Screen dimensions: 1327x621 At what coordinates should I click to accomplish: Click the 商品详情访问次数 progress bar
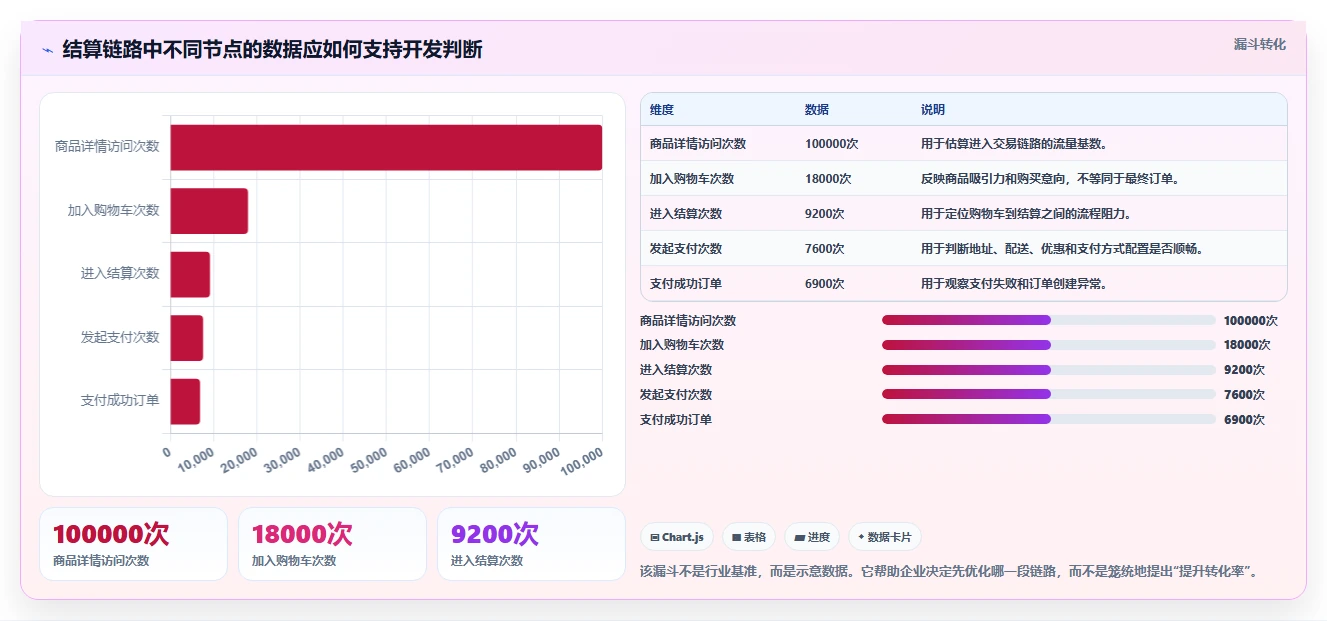tap(1049, 320)
